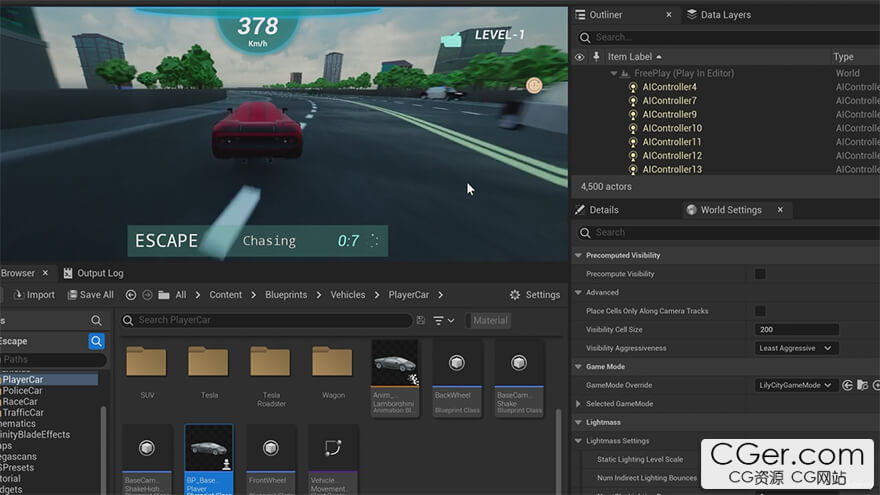The height and width of the screenshot is (495, 880).
Task: Click the sources panel search icon
Action: coord(97,320)
